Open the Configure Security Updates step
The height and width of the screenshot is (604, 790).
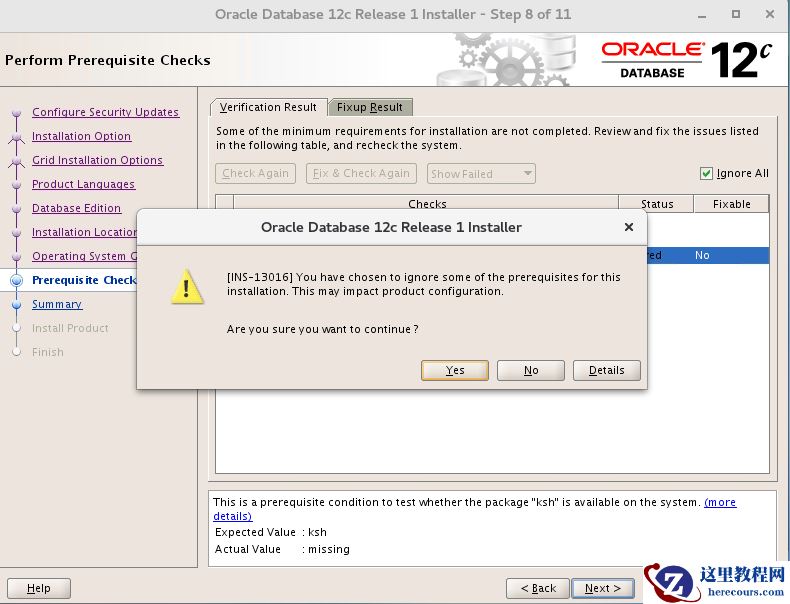click(x=105, y=112)
